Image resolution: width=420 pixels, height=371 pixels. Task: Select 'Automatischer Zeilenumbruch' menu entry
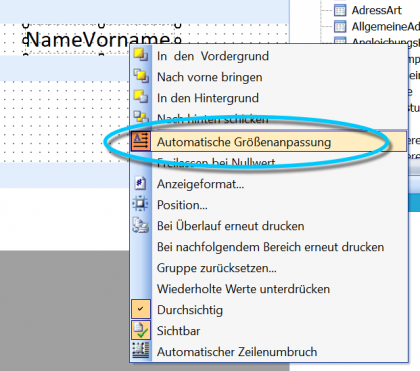click(x=237, y=352)
